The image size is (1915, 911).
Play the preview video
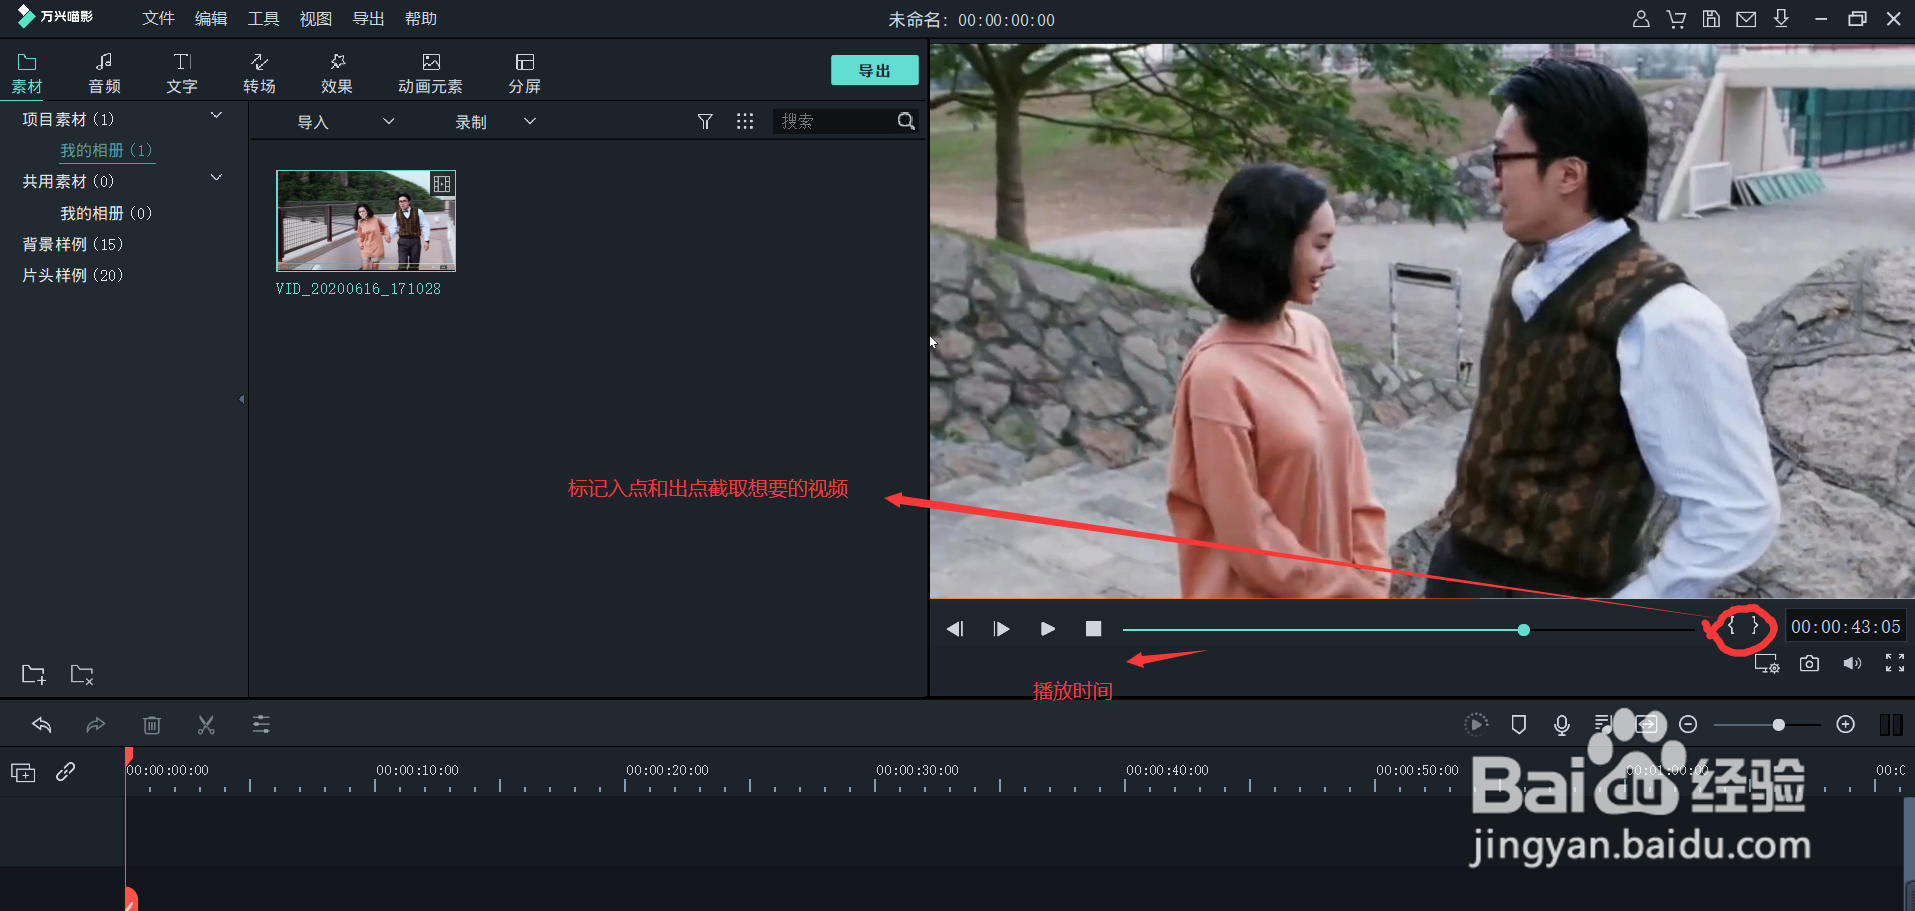(1047, 629)
